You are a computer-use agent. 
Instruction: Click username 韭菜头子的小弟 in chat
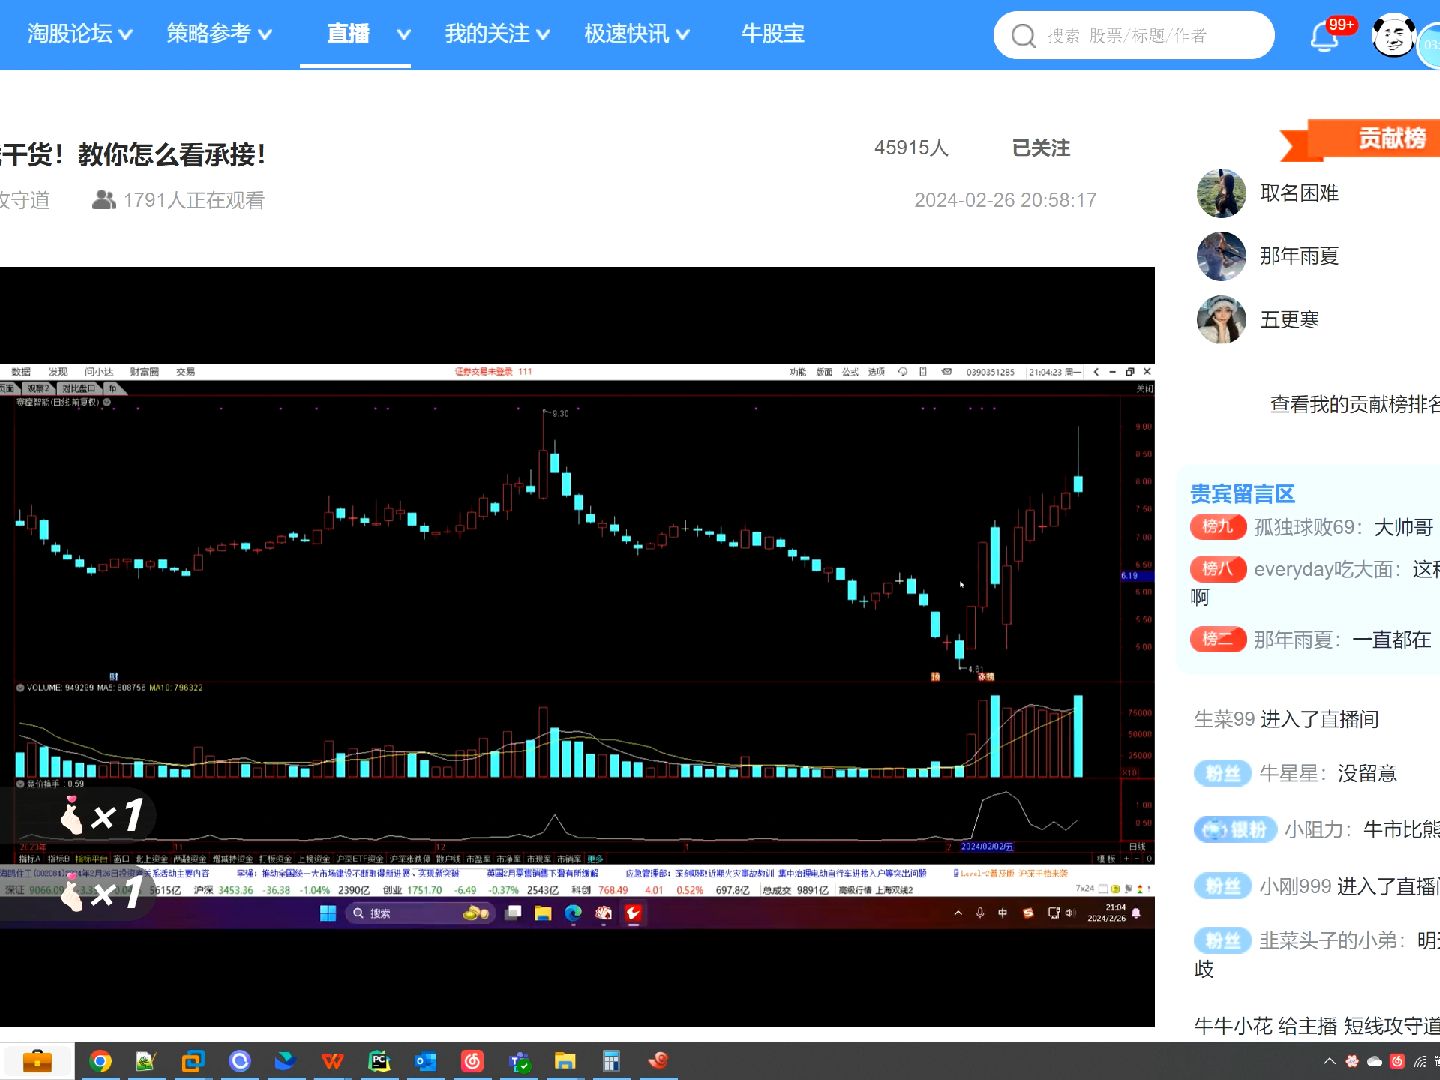click(1328, 940)
